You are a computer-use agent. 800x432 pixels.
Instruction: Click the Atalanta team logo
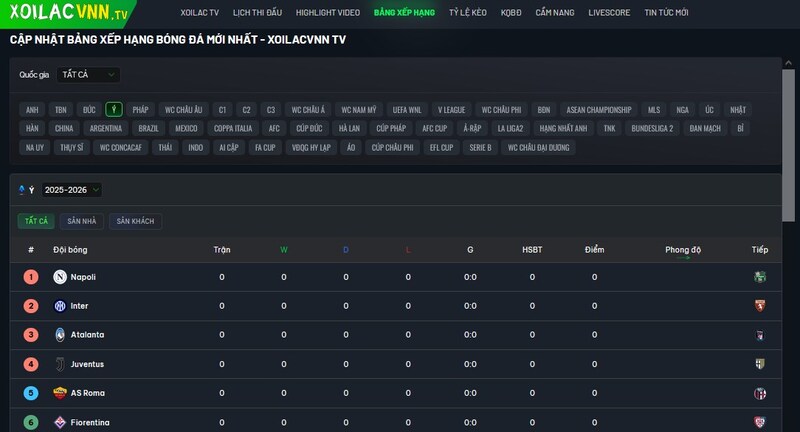[60, 335]
